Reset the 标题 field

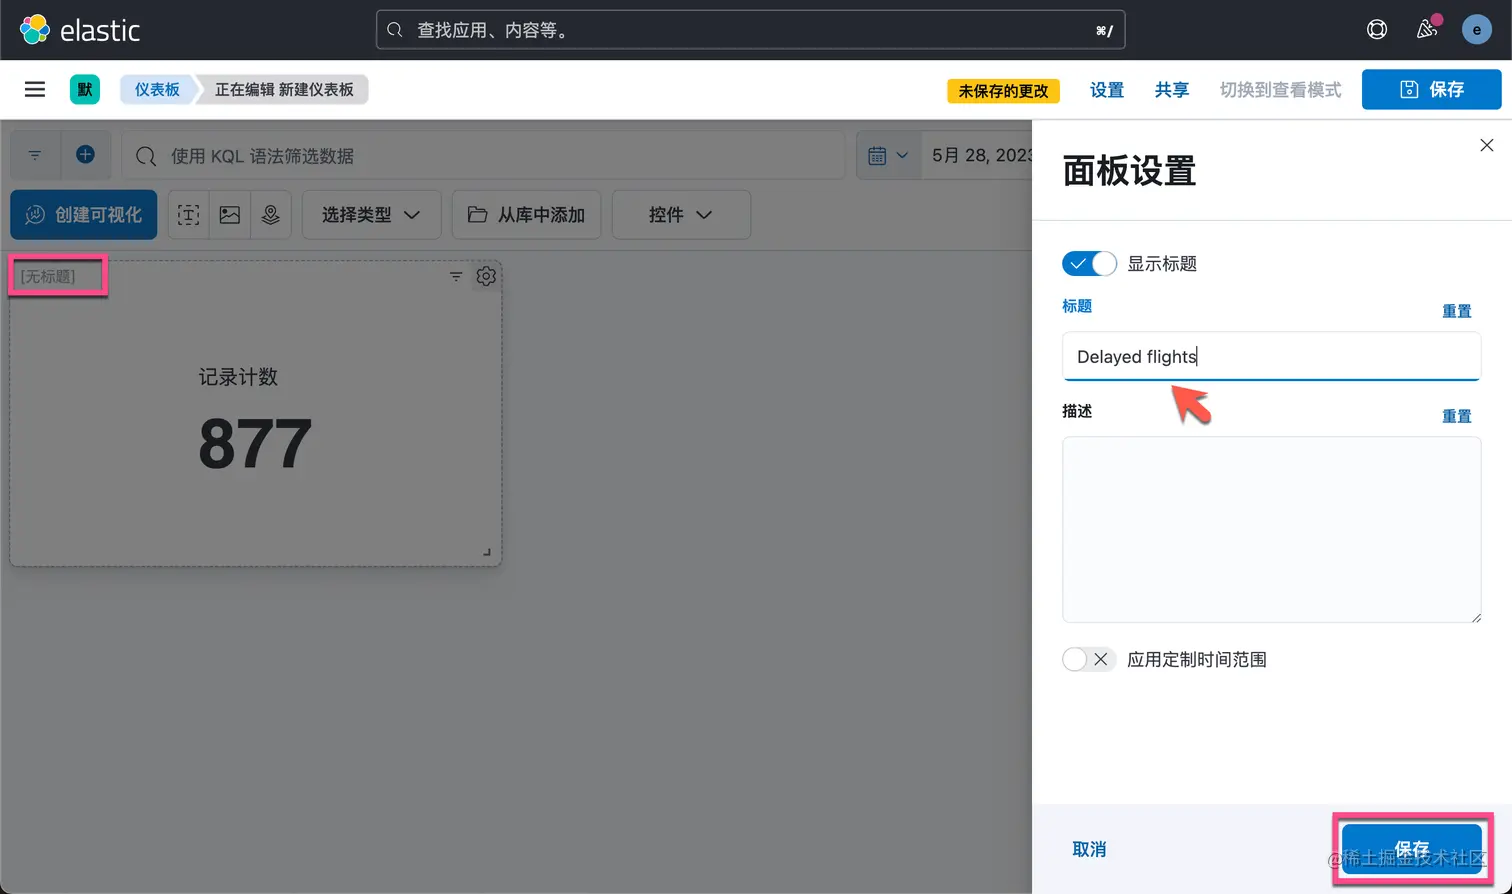pyautogui.click(x=1456, y=311)
